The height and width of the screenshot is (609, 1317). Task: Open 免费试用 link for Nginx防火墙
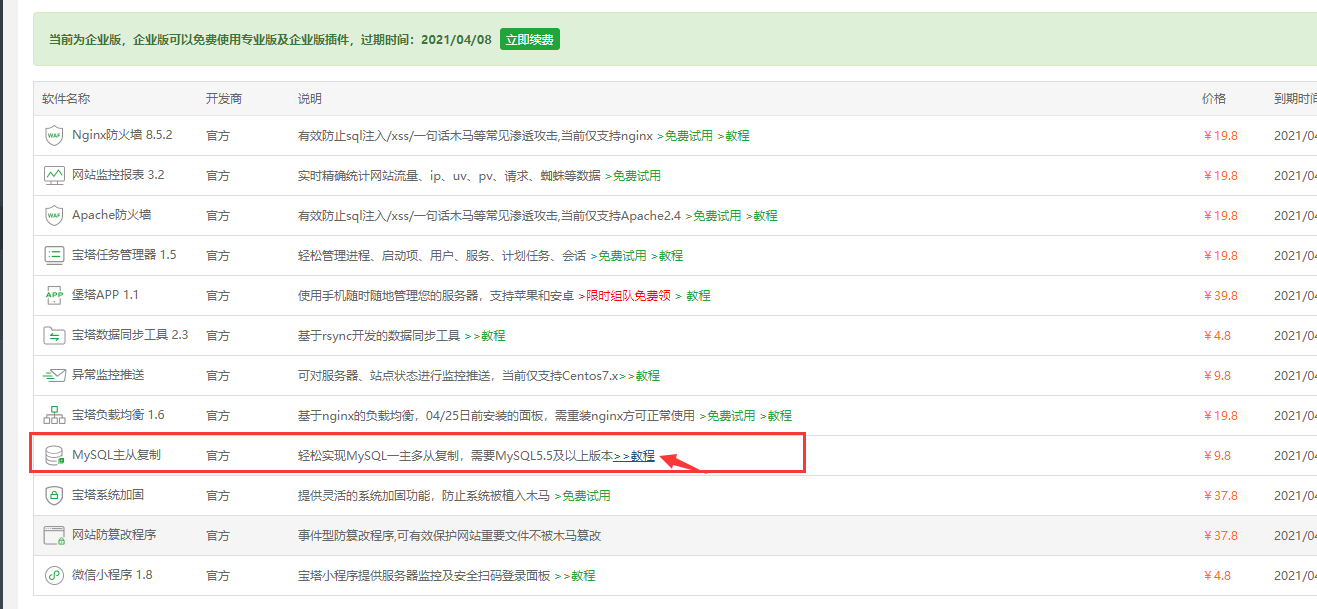pos(685,135)
